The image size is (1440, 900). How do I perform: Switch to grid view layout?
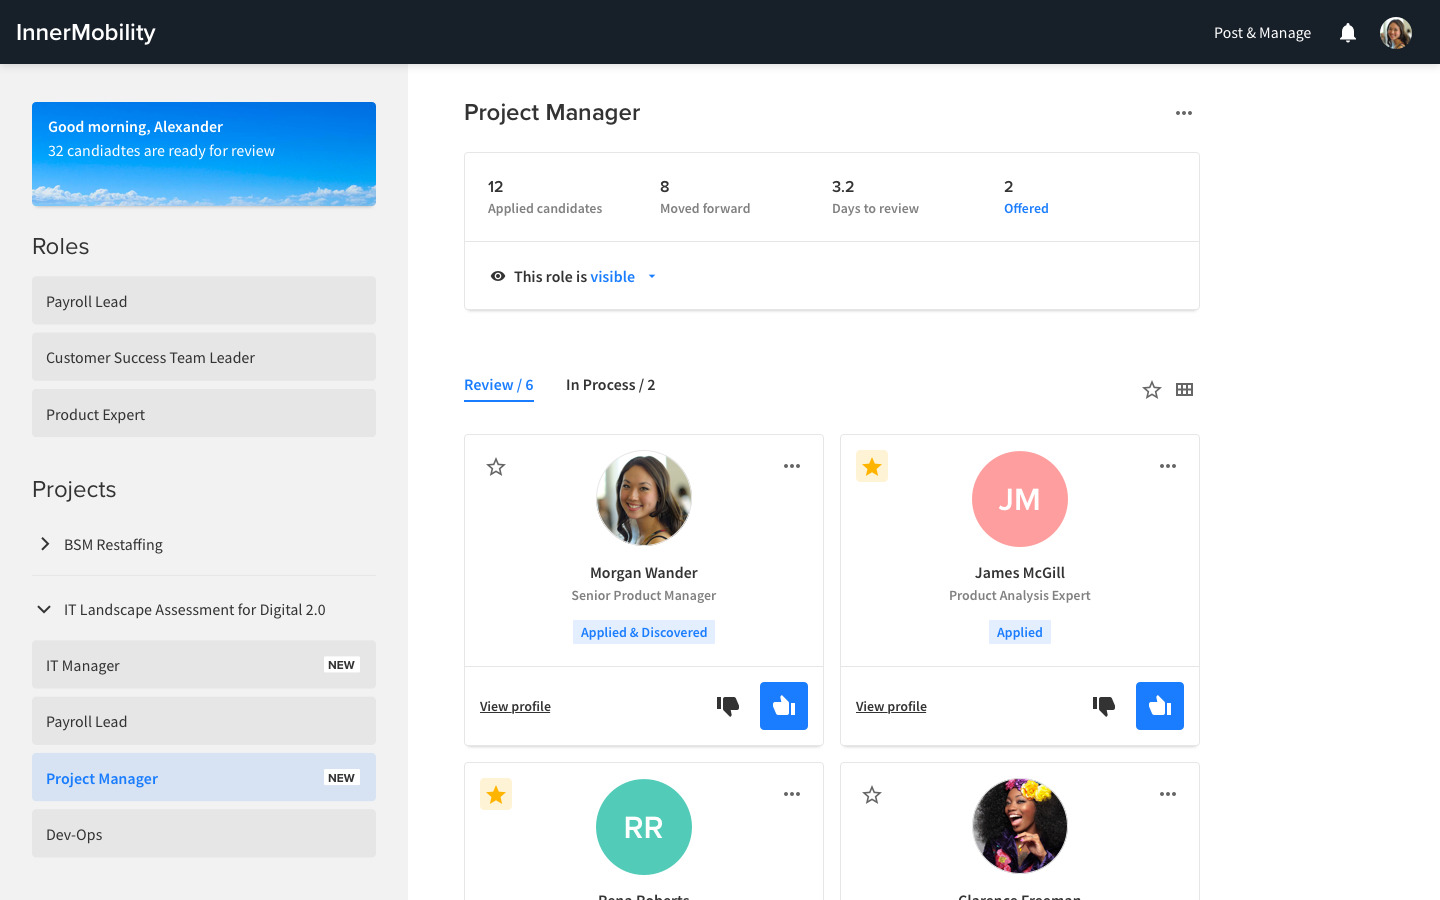1184,390
